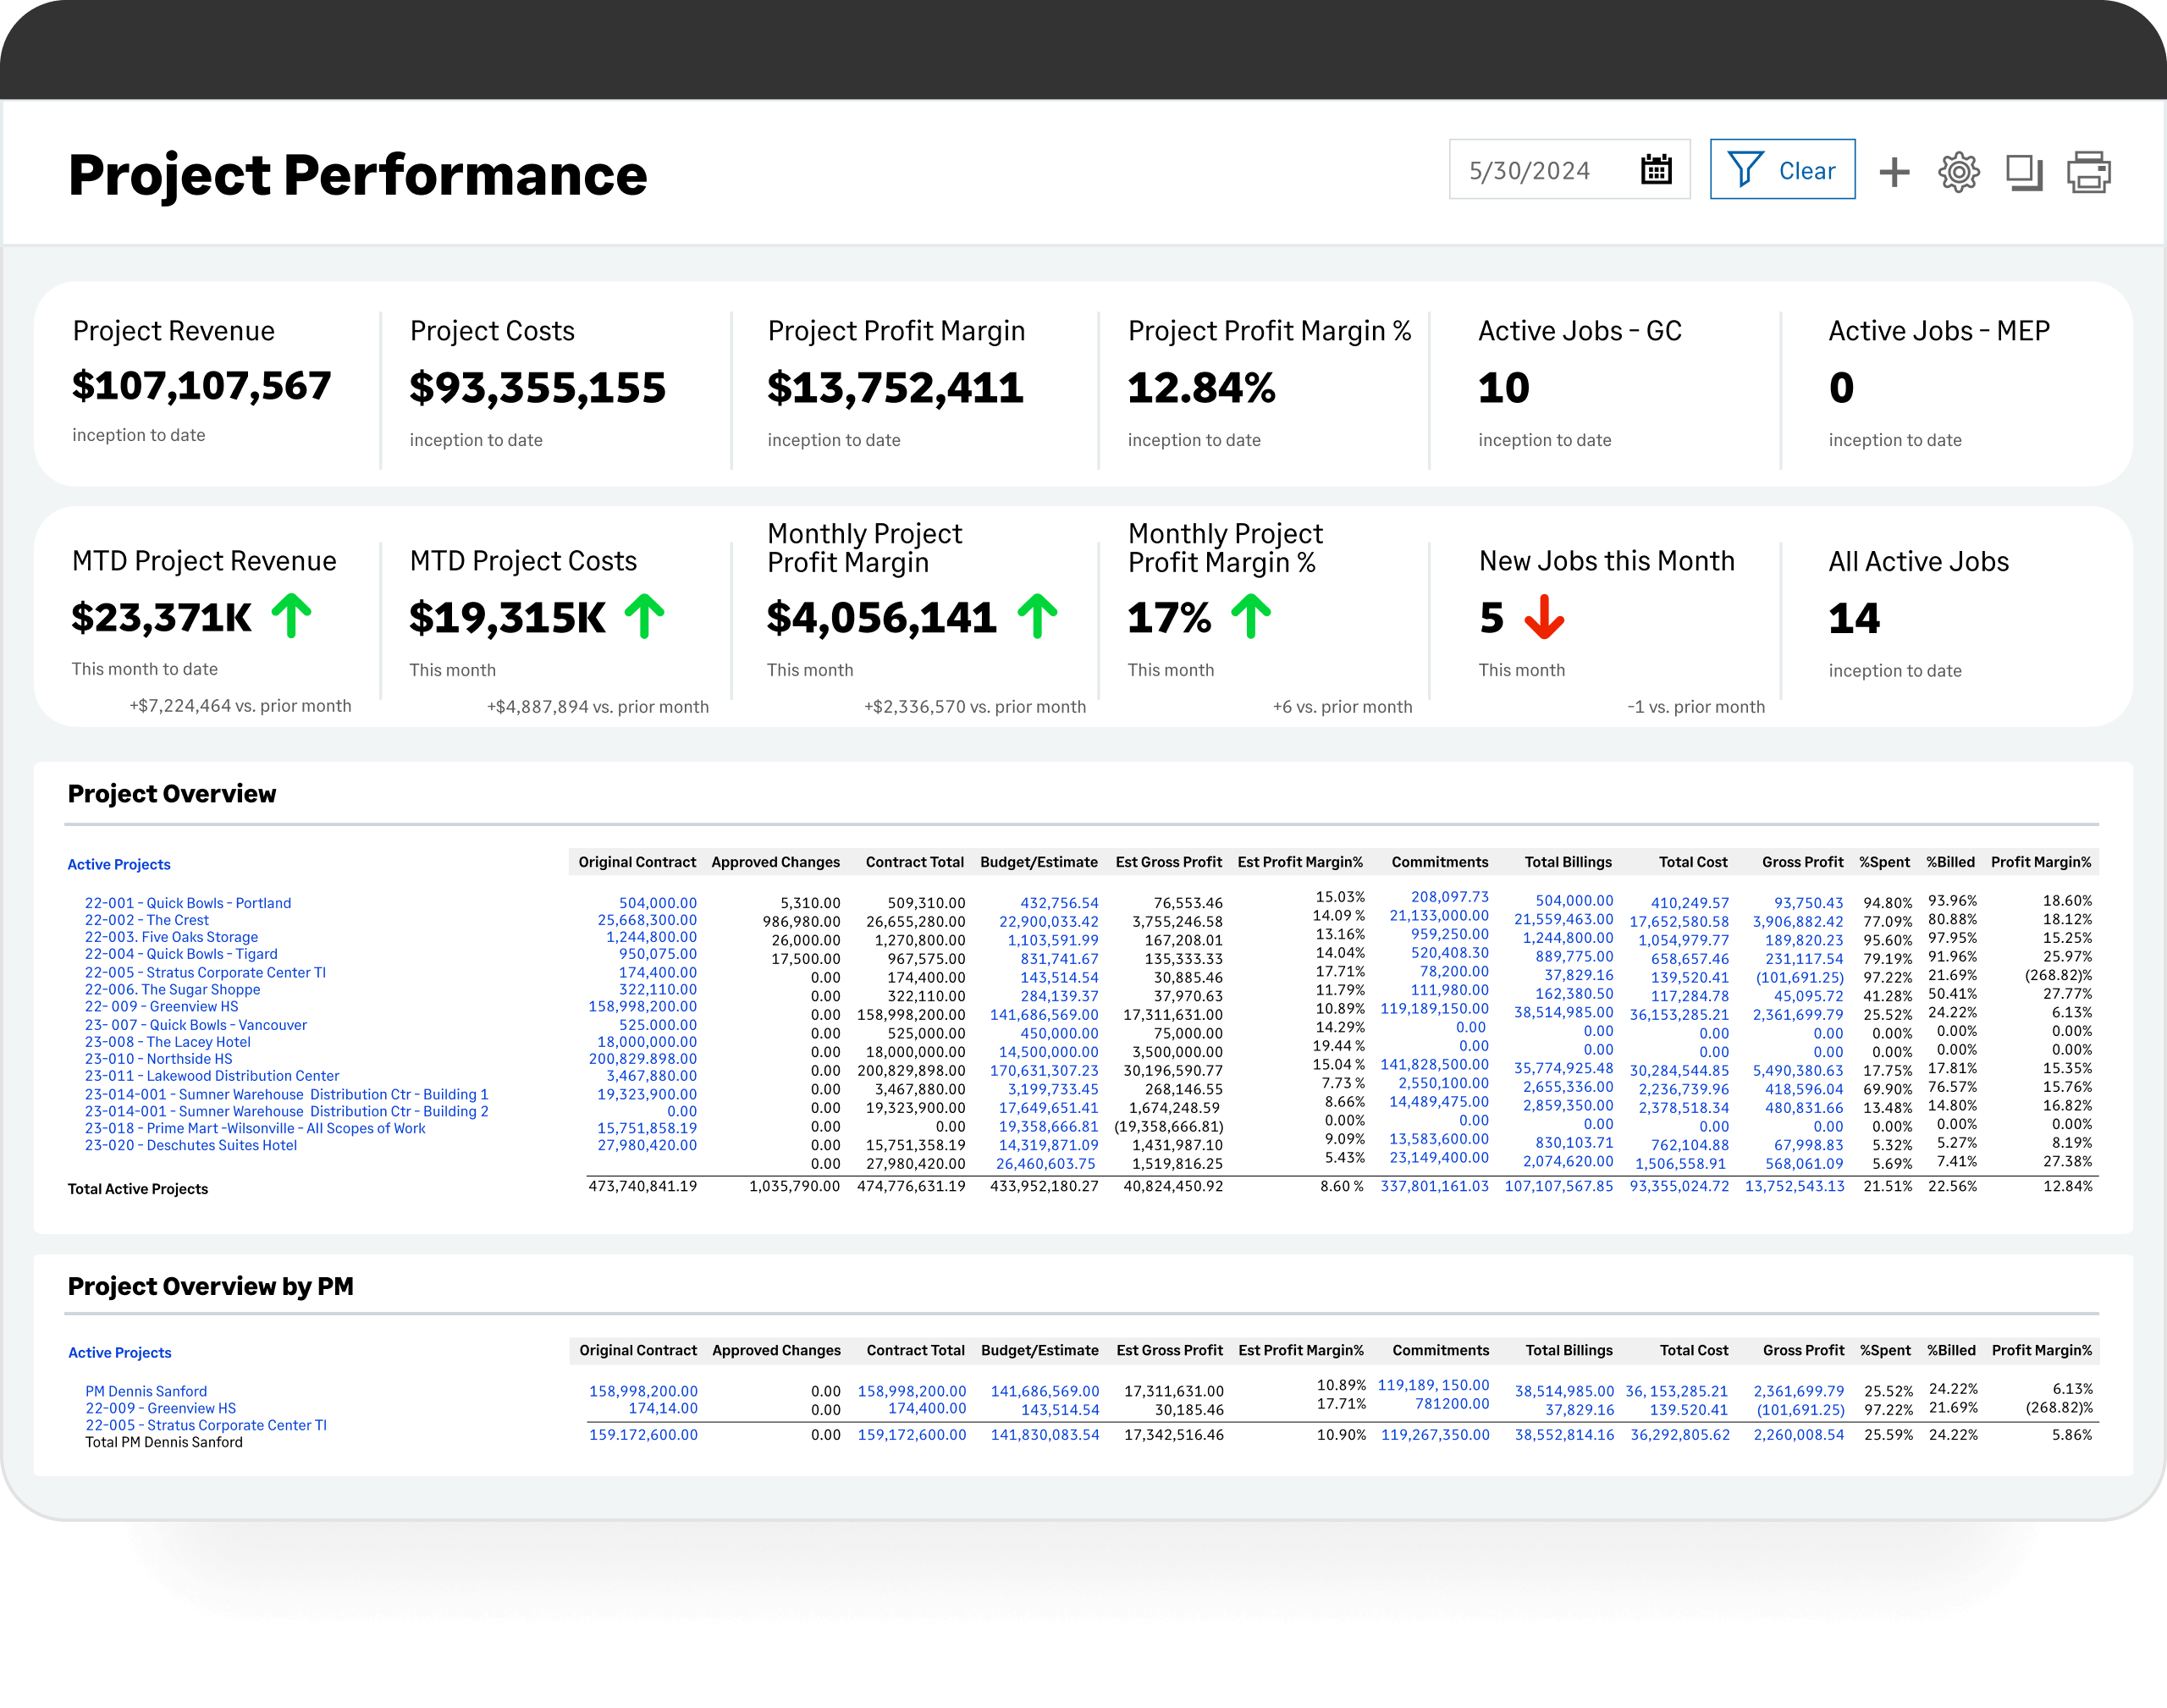This screenshot has height=1708, width=2167.
Task: Open project 23- 007 - Quick Bowls - Vancouver
Action: click(196, 1025)
